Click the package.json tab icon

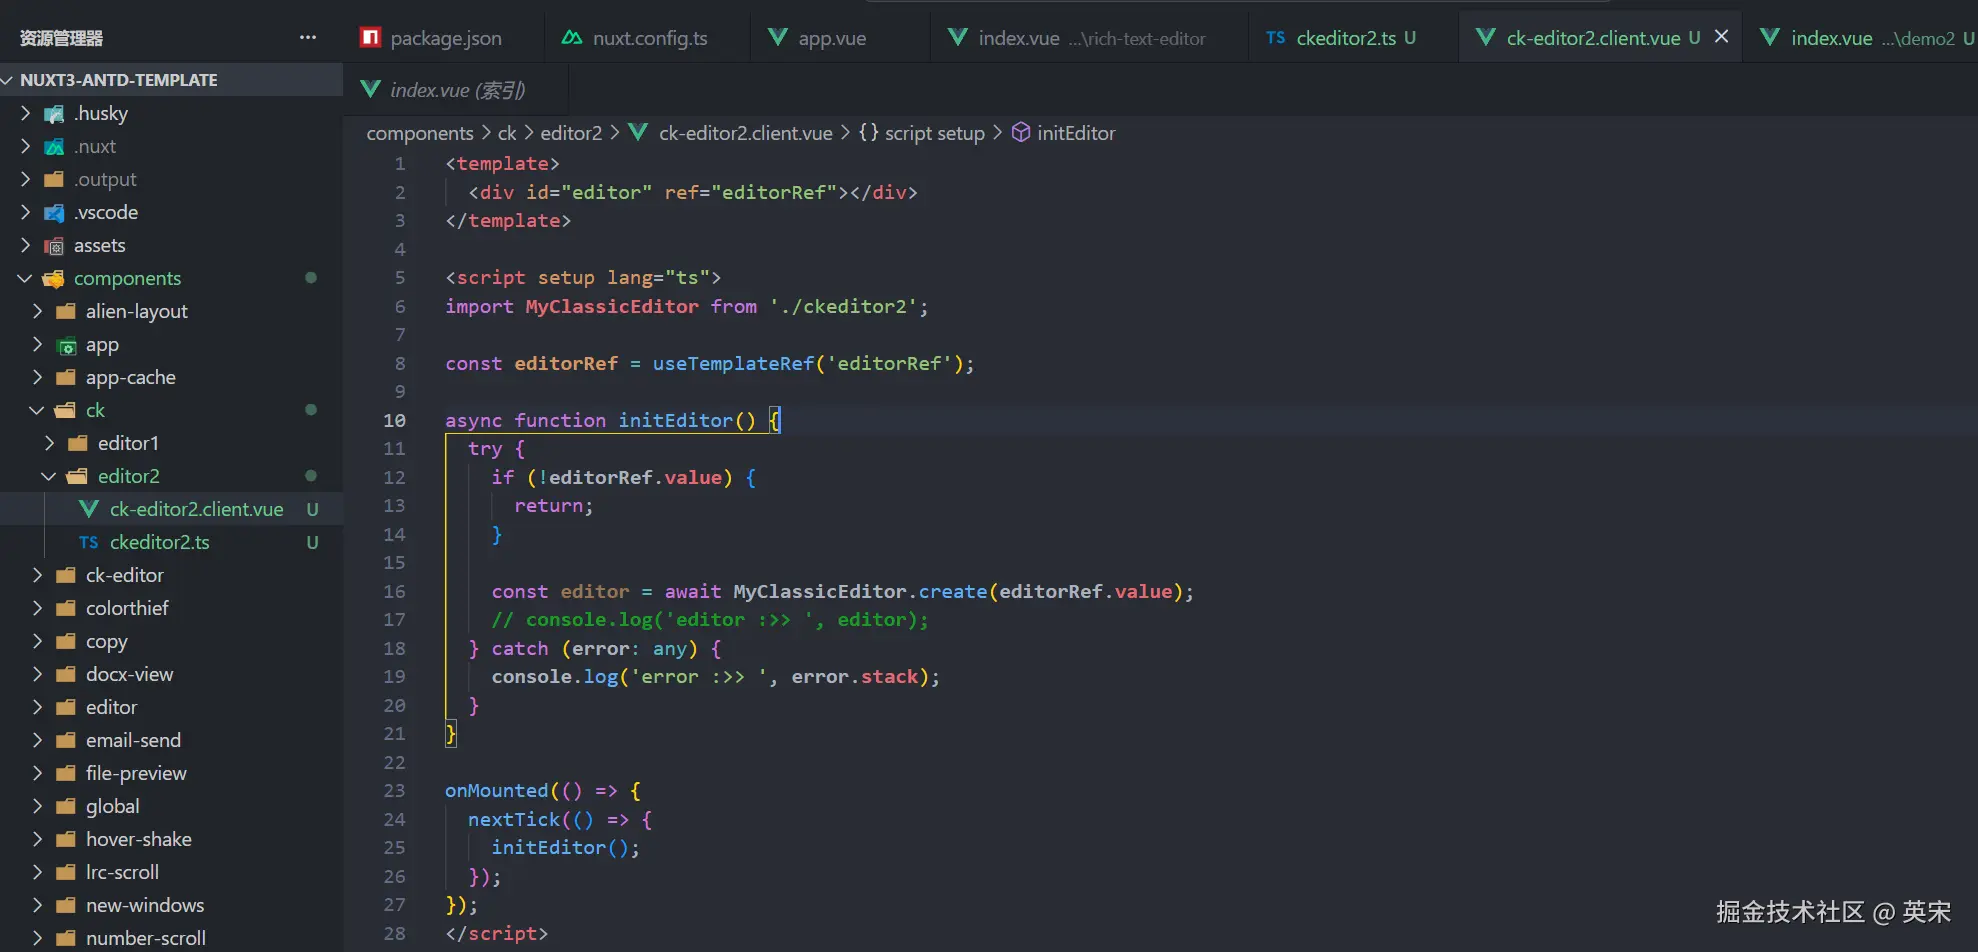click(370, 38)
